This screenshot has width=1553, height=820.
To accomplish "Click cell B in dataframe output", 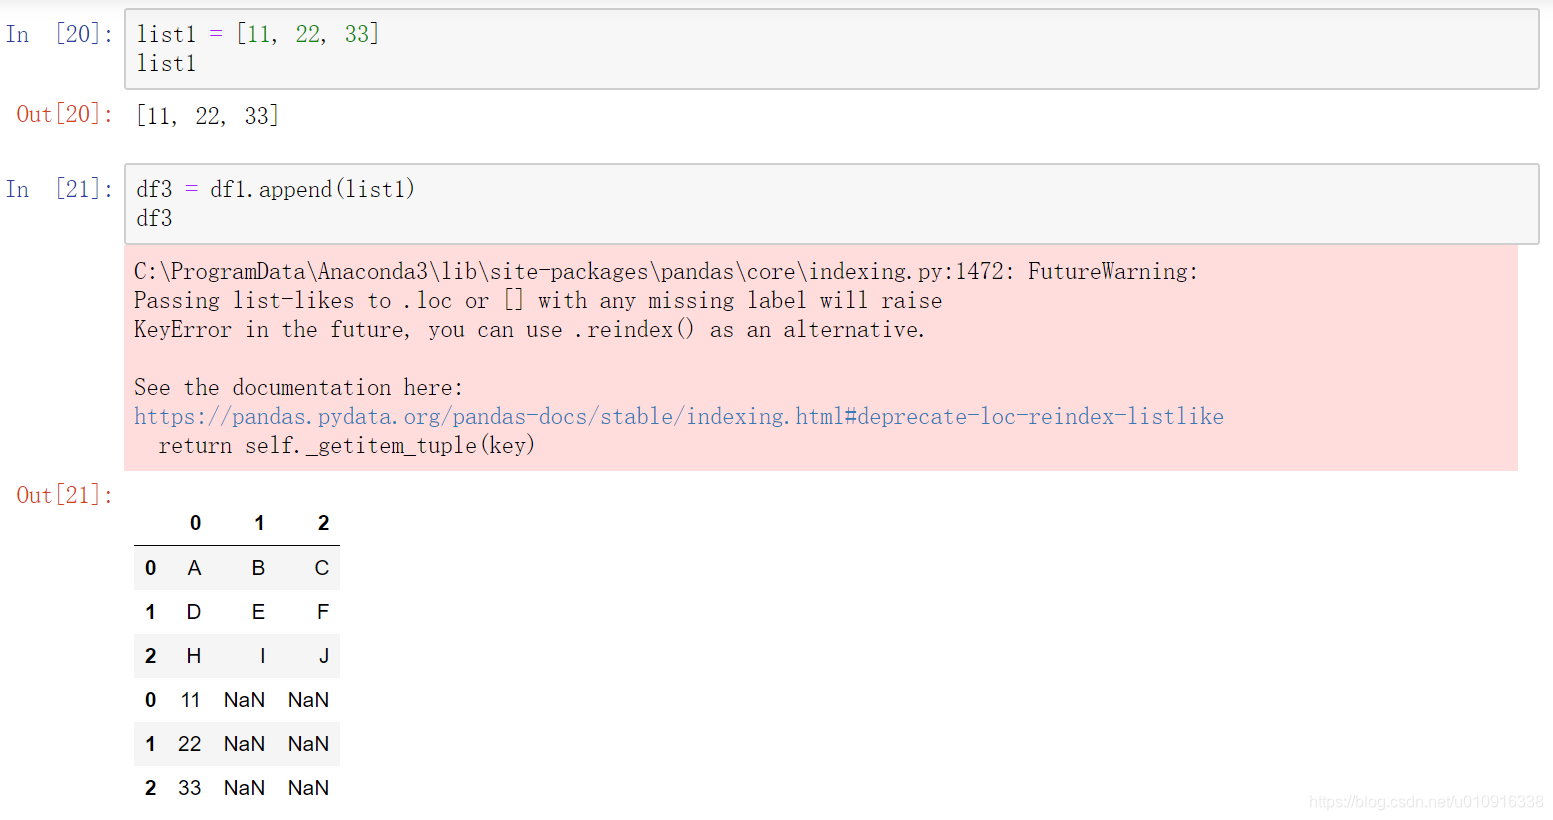I will tap(258, 568).
